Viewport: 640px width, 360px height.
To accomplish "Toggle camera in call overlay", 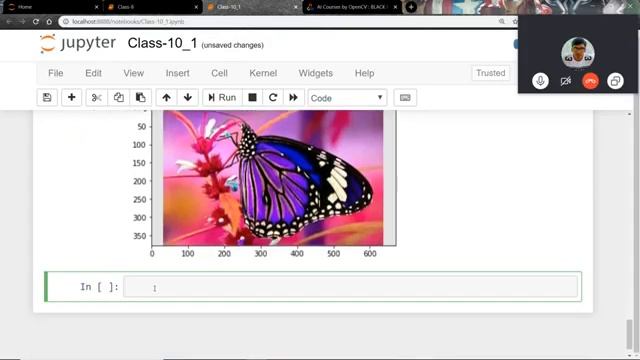I will point(565,81).
